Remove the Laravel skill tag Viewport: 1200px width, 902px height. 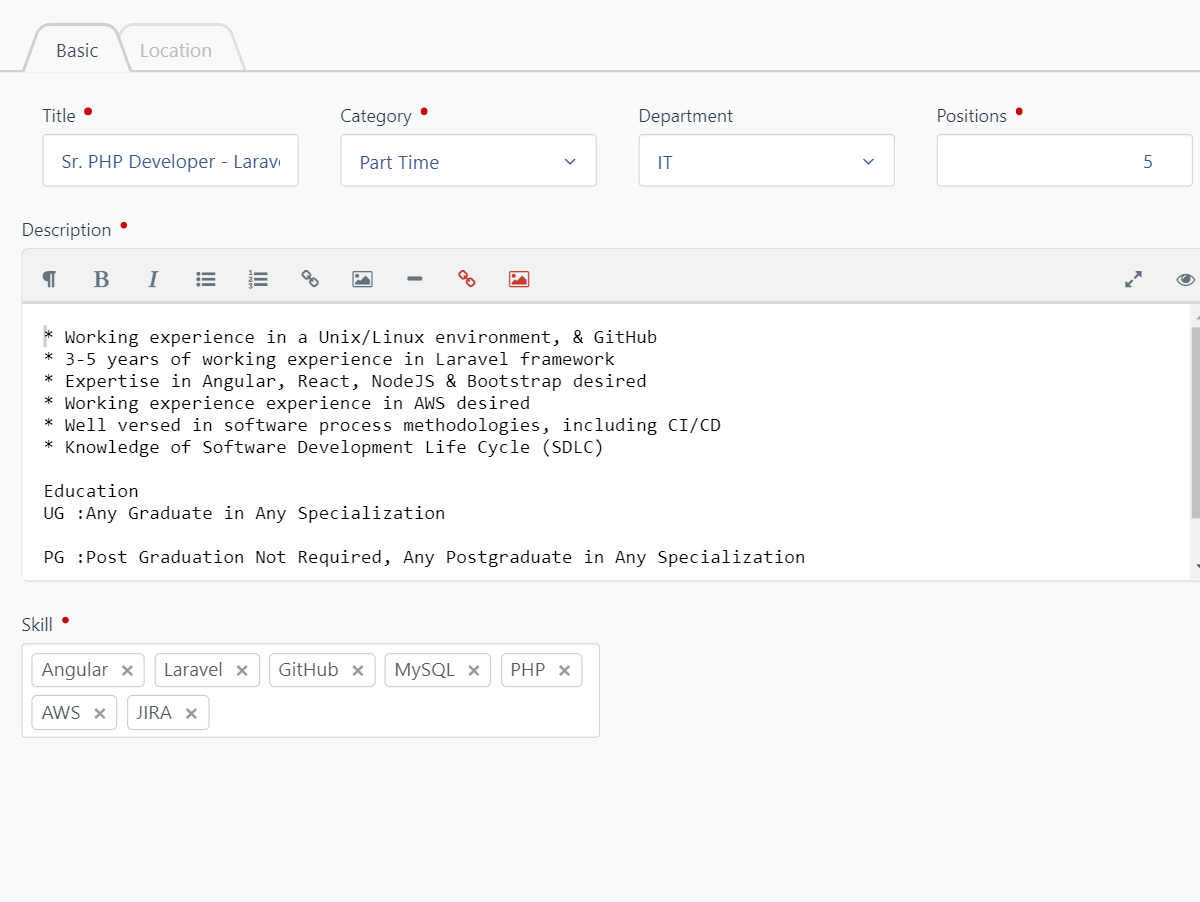pos(242,671)
